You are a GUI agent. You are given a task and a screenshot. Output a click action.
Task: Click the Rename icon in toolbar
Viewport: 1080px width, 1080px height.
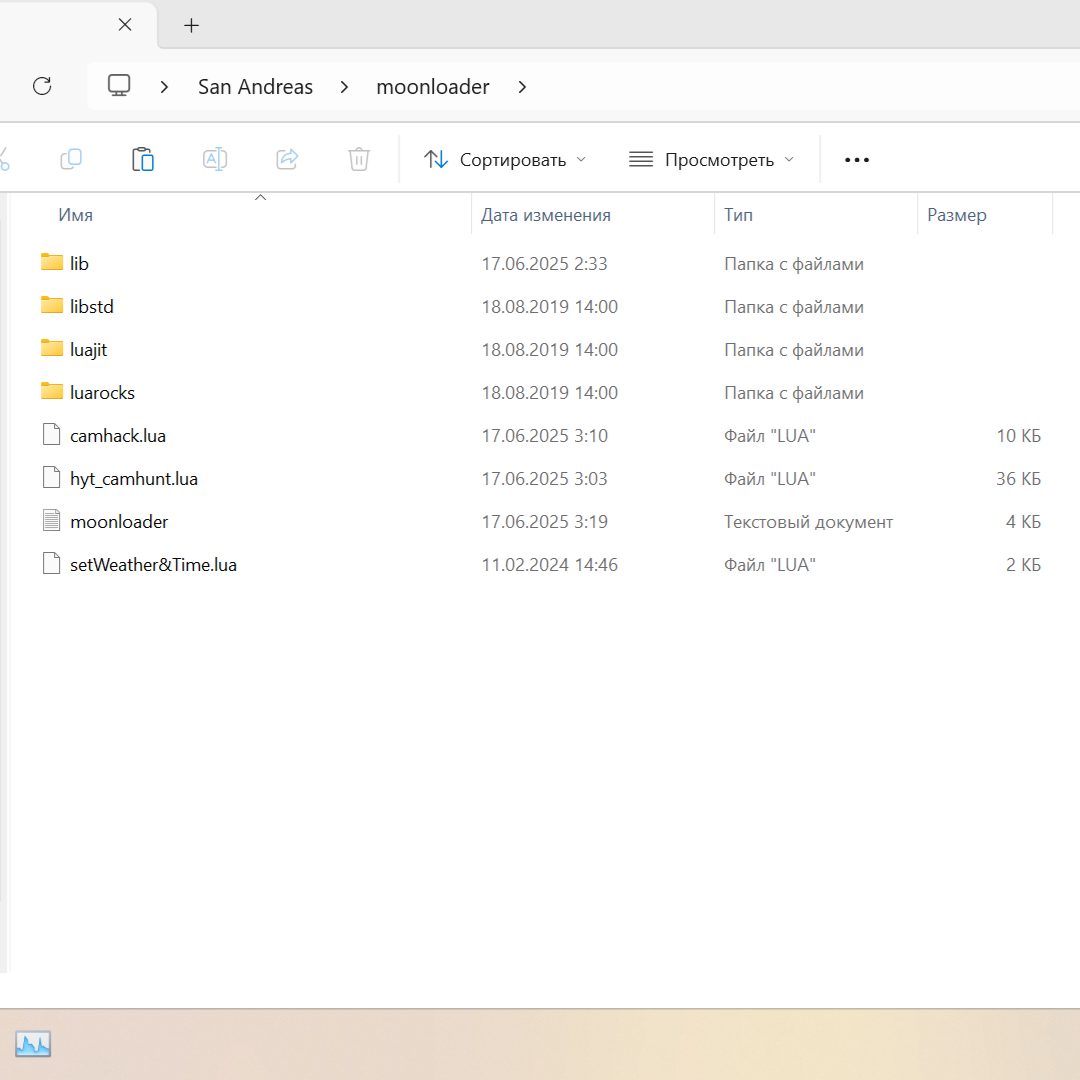(x=215, y=159)
